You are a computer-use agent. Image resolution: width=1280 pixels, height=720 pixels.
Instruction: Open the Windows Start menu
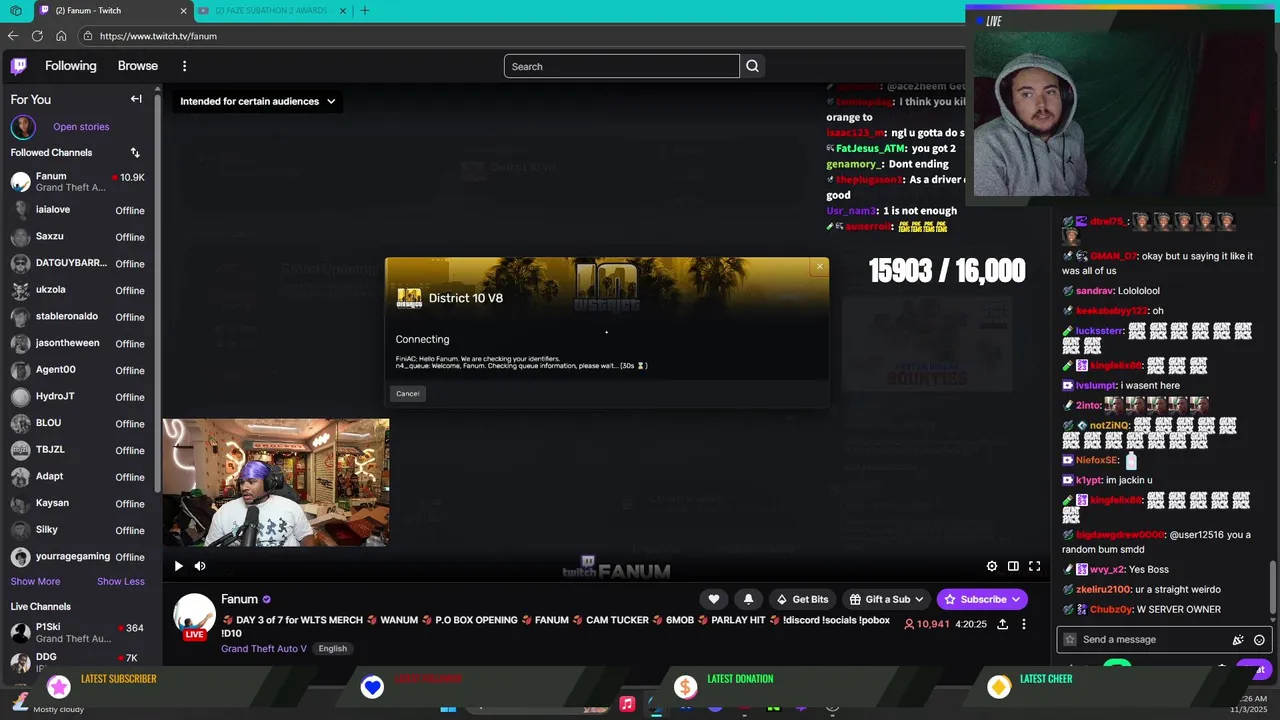448,708
